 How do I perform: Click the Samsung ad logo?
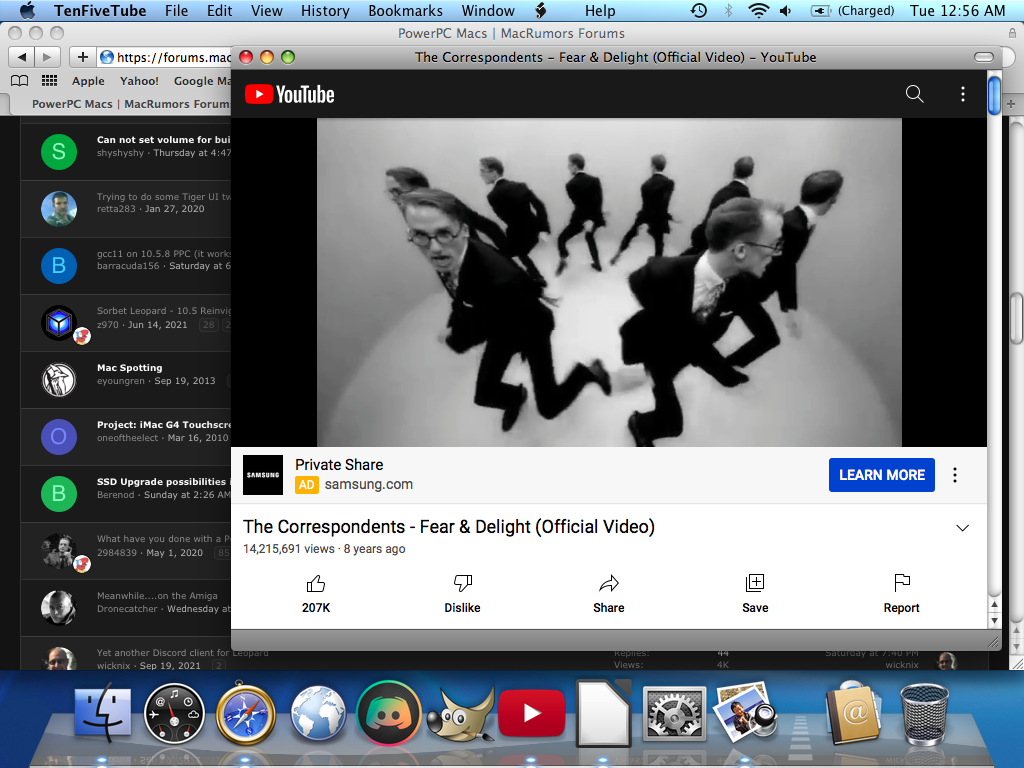(x=263, y=475)
